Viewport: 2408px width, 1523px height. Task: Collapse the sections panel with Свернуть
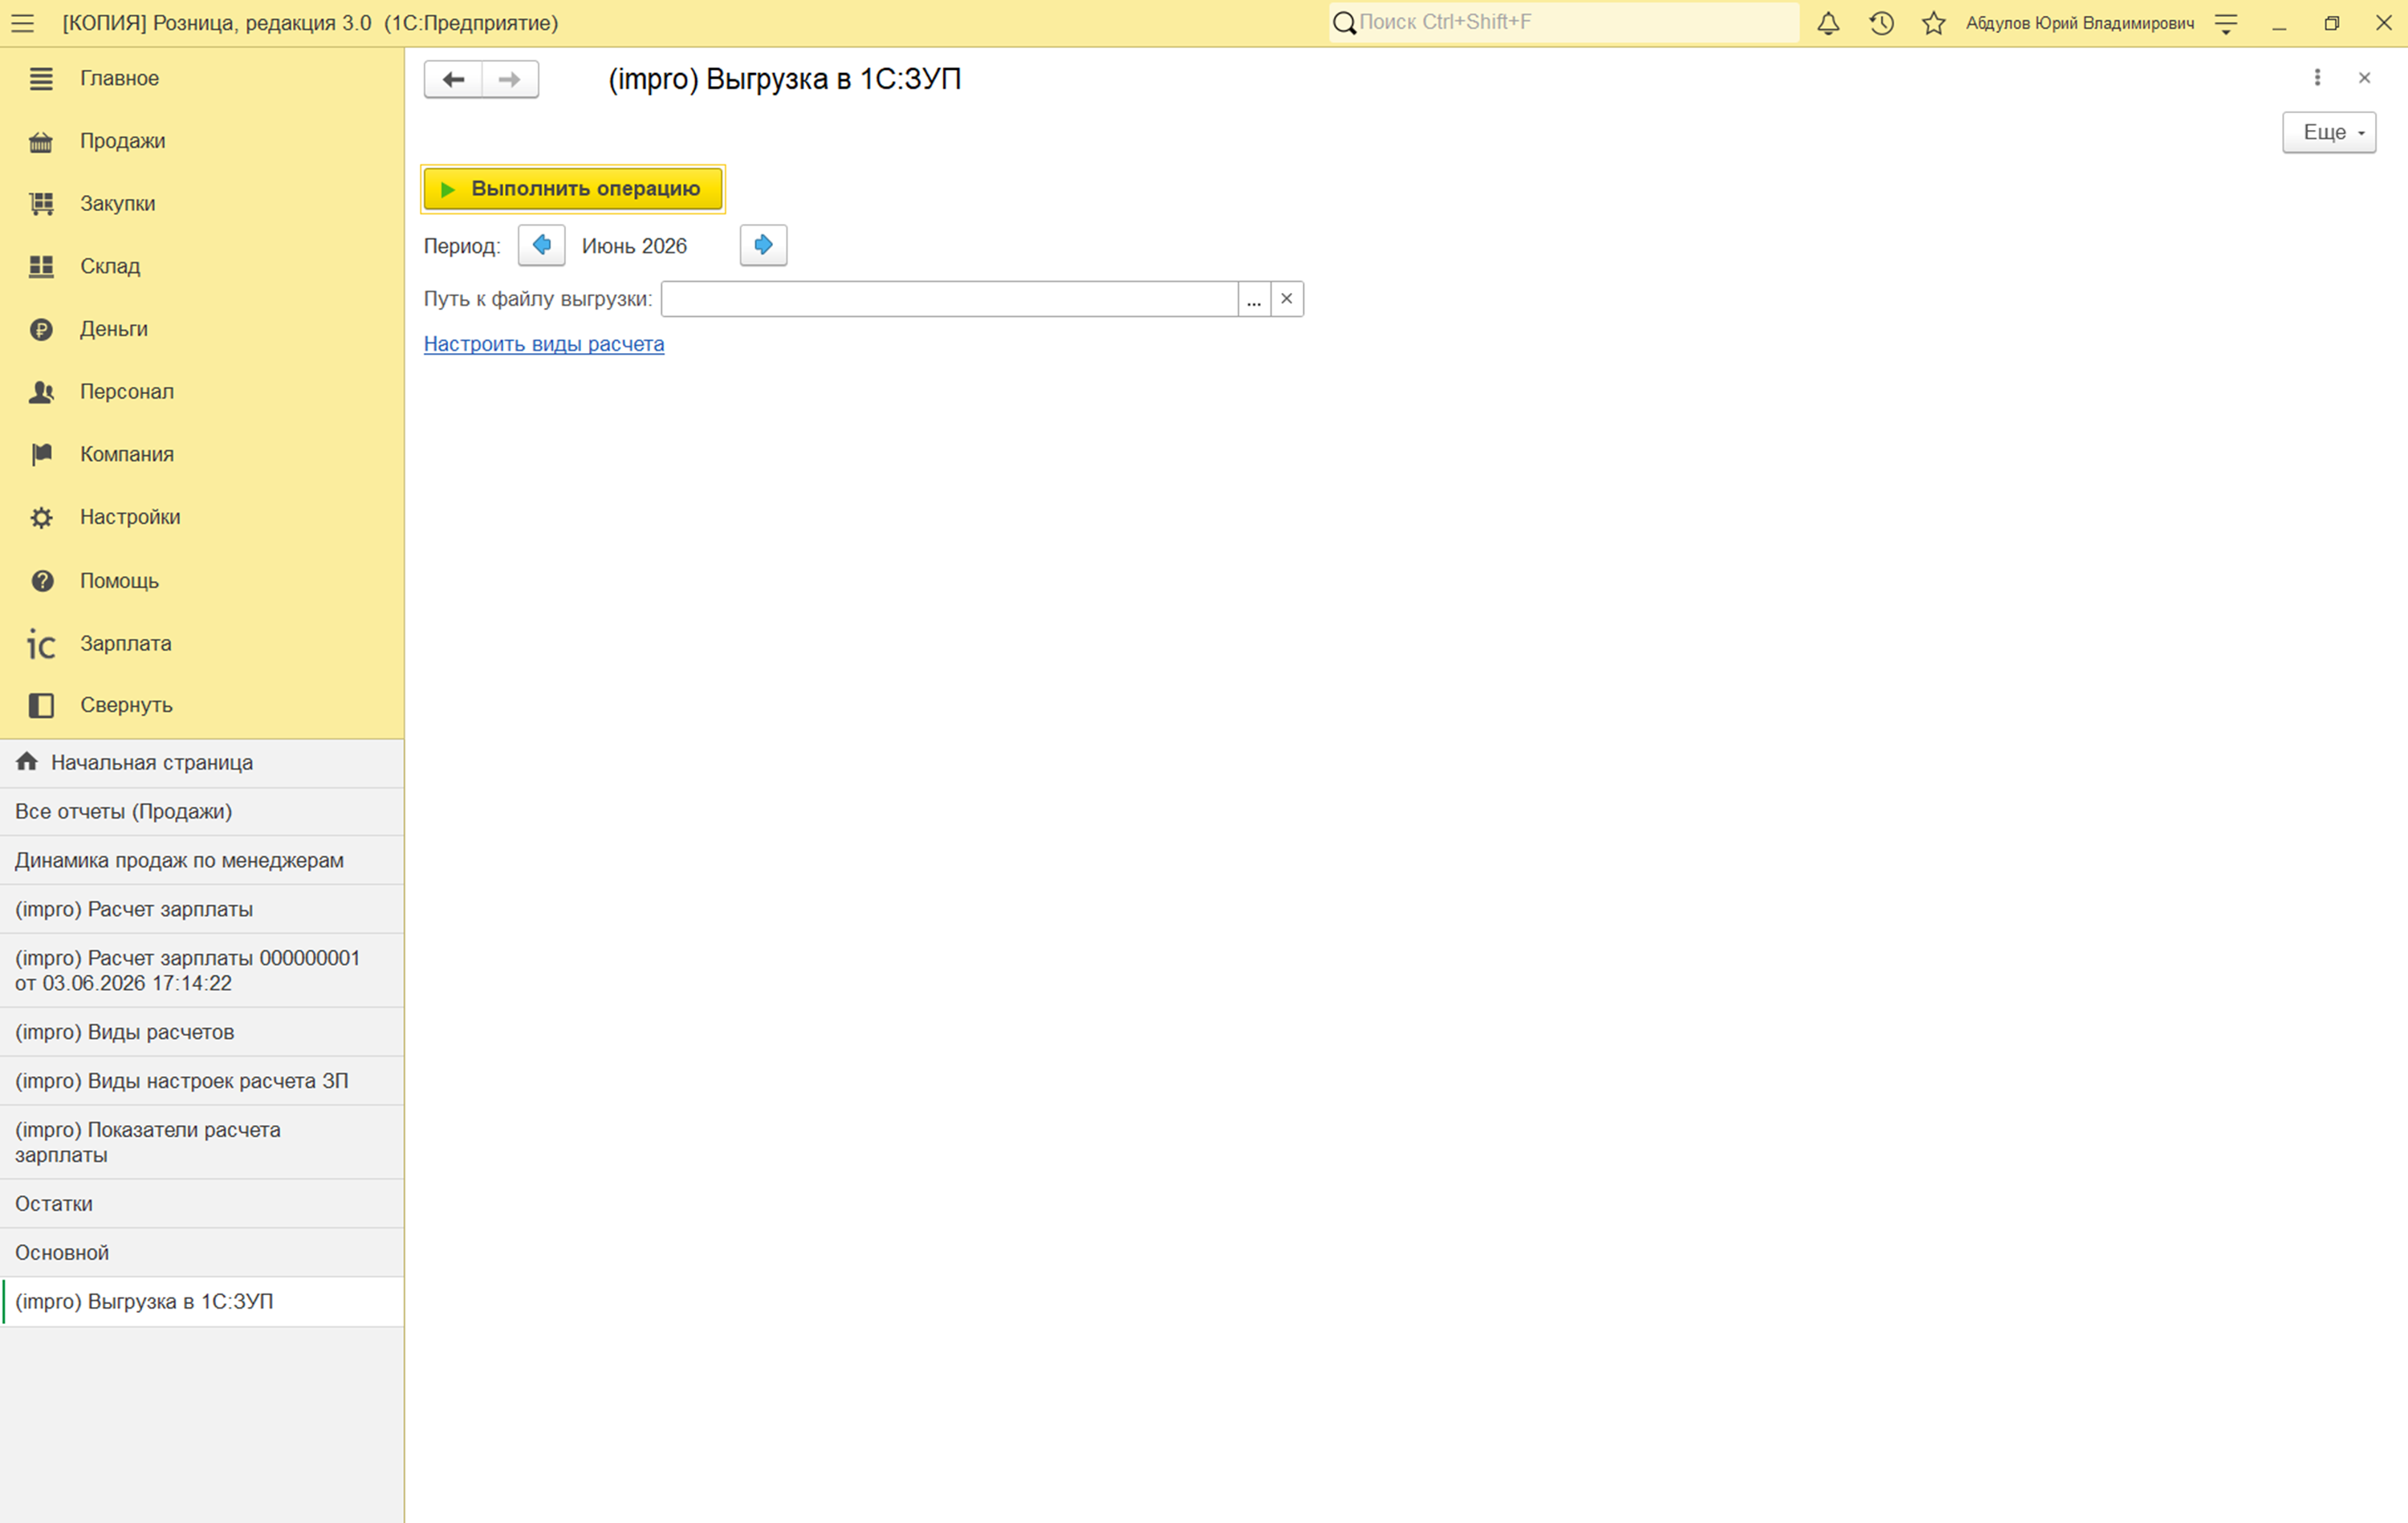202,705
